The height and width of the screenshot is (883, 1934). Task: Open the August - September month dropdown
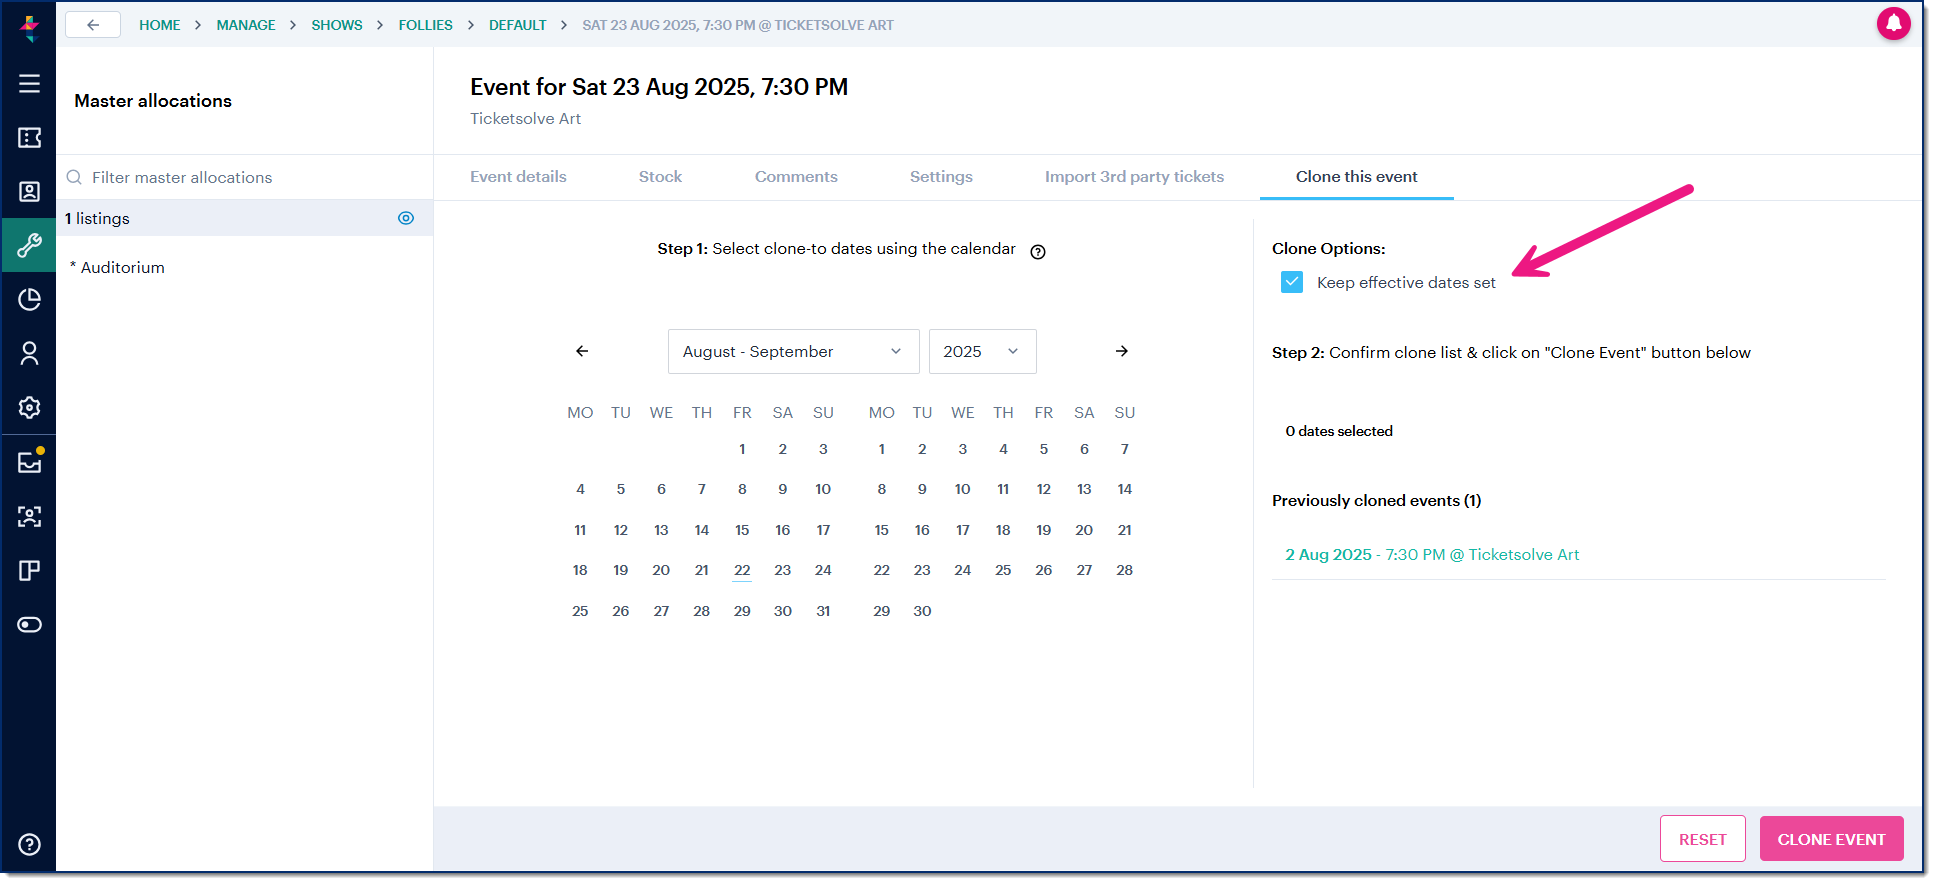(x=793, y=351)
